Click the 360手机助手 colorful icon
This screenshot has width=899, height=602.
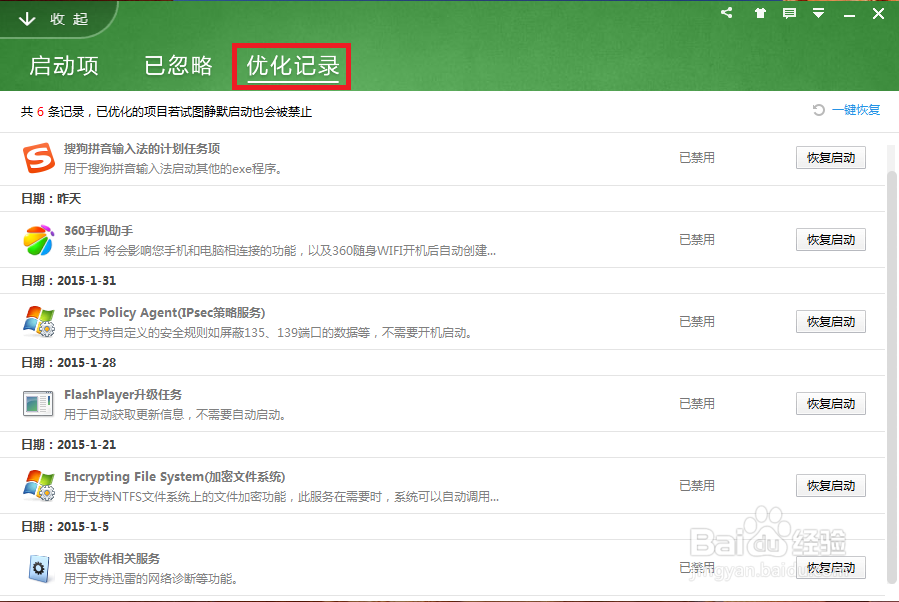(38, 240)
